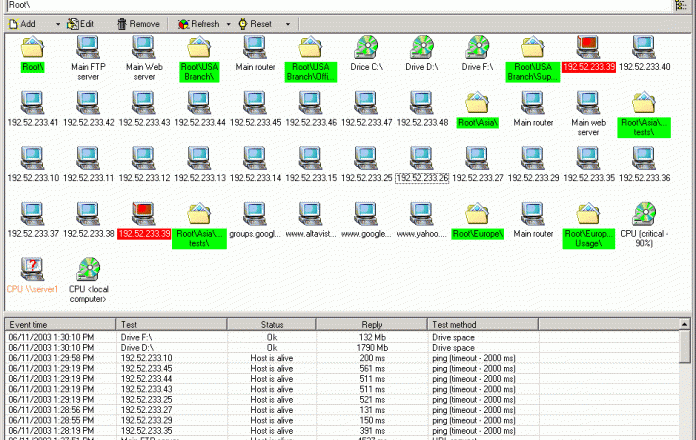Click the Edit toolbar button
The height and width of the screenshot is (440, 696).
pos(81,23)
